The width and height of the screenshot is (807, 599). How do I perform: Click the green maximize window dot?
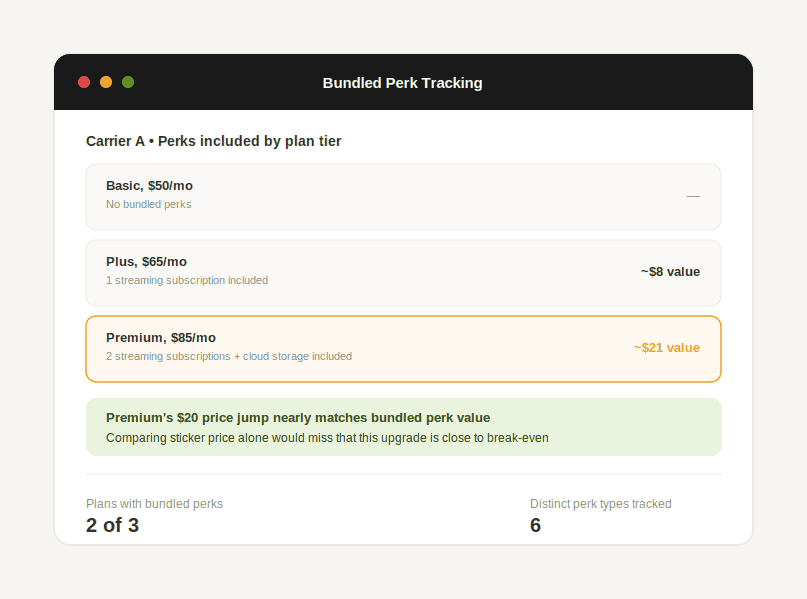click(128, 82)
